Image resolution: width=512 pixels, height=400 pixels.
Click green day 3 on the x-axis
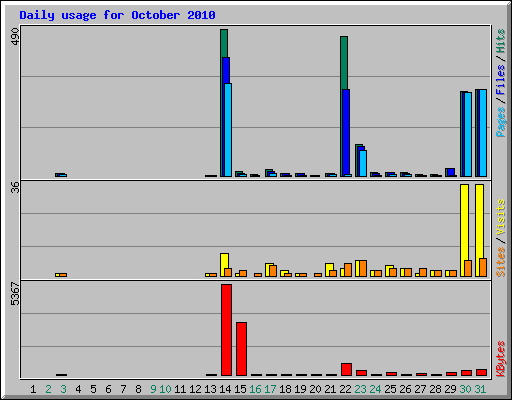(x=63, y=389)
